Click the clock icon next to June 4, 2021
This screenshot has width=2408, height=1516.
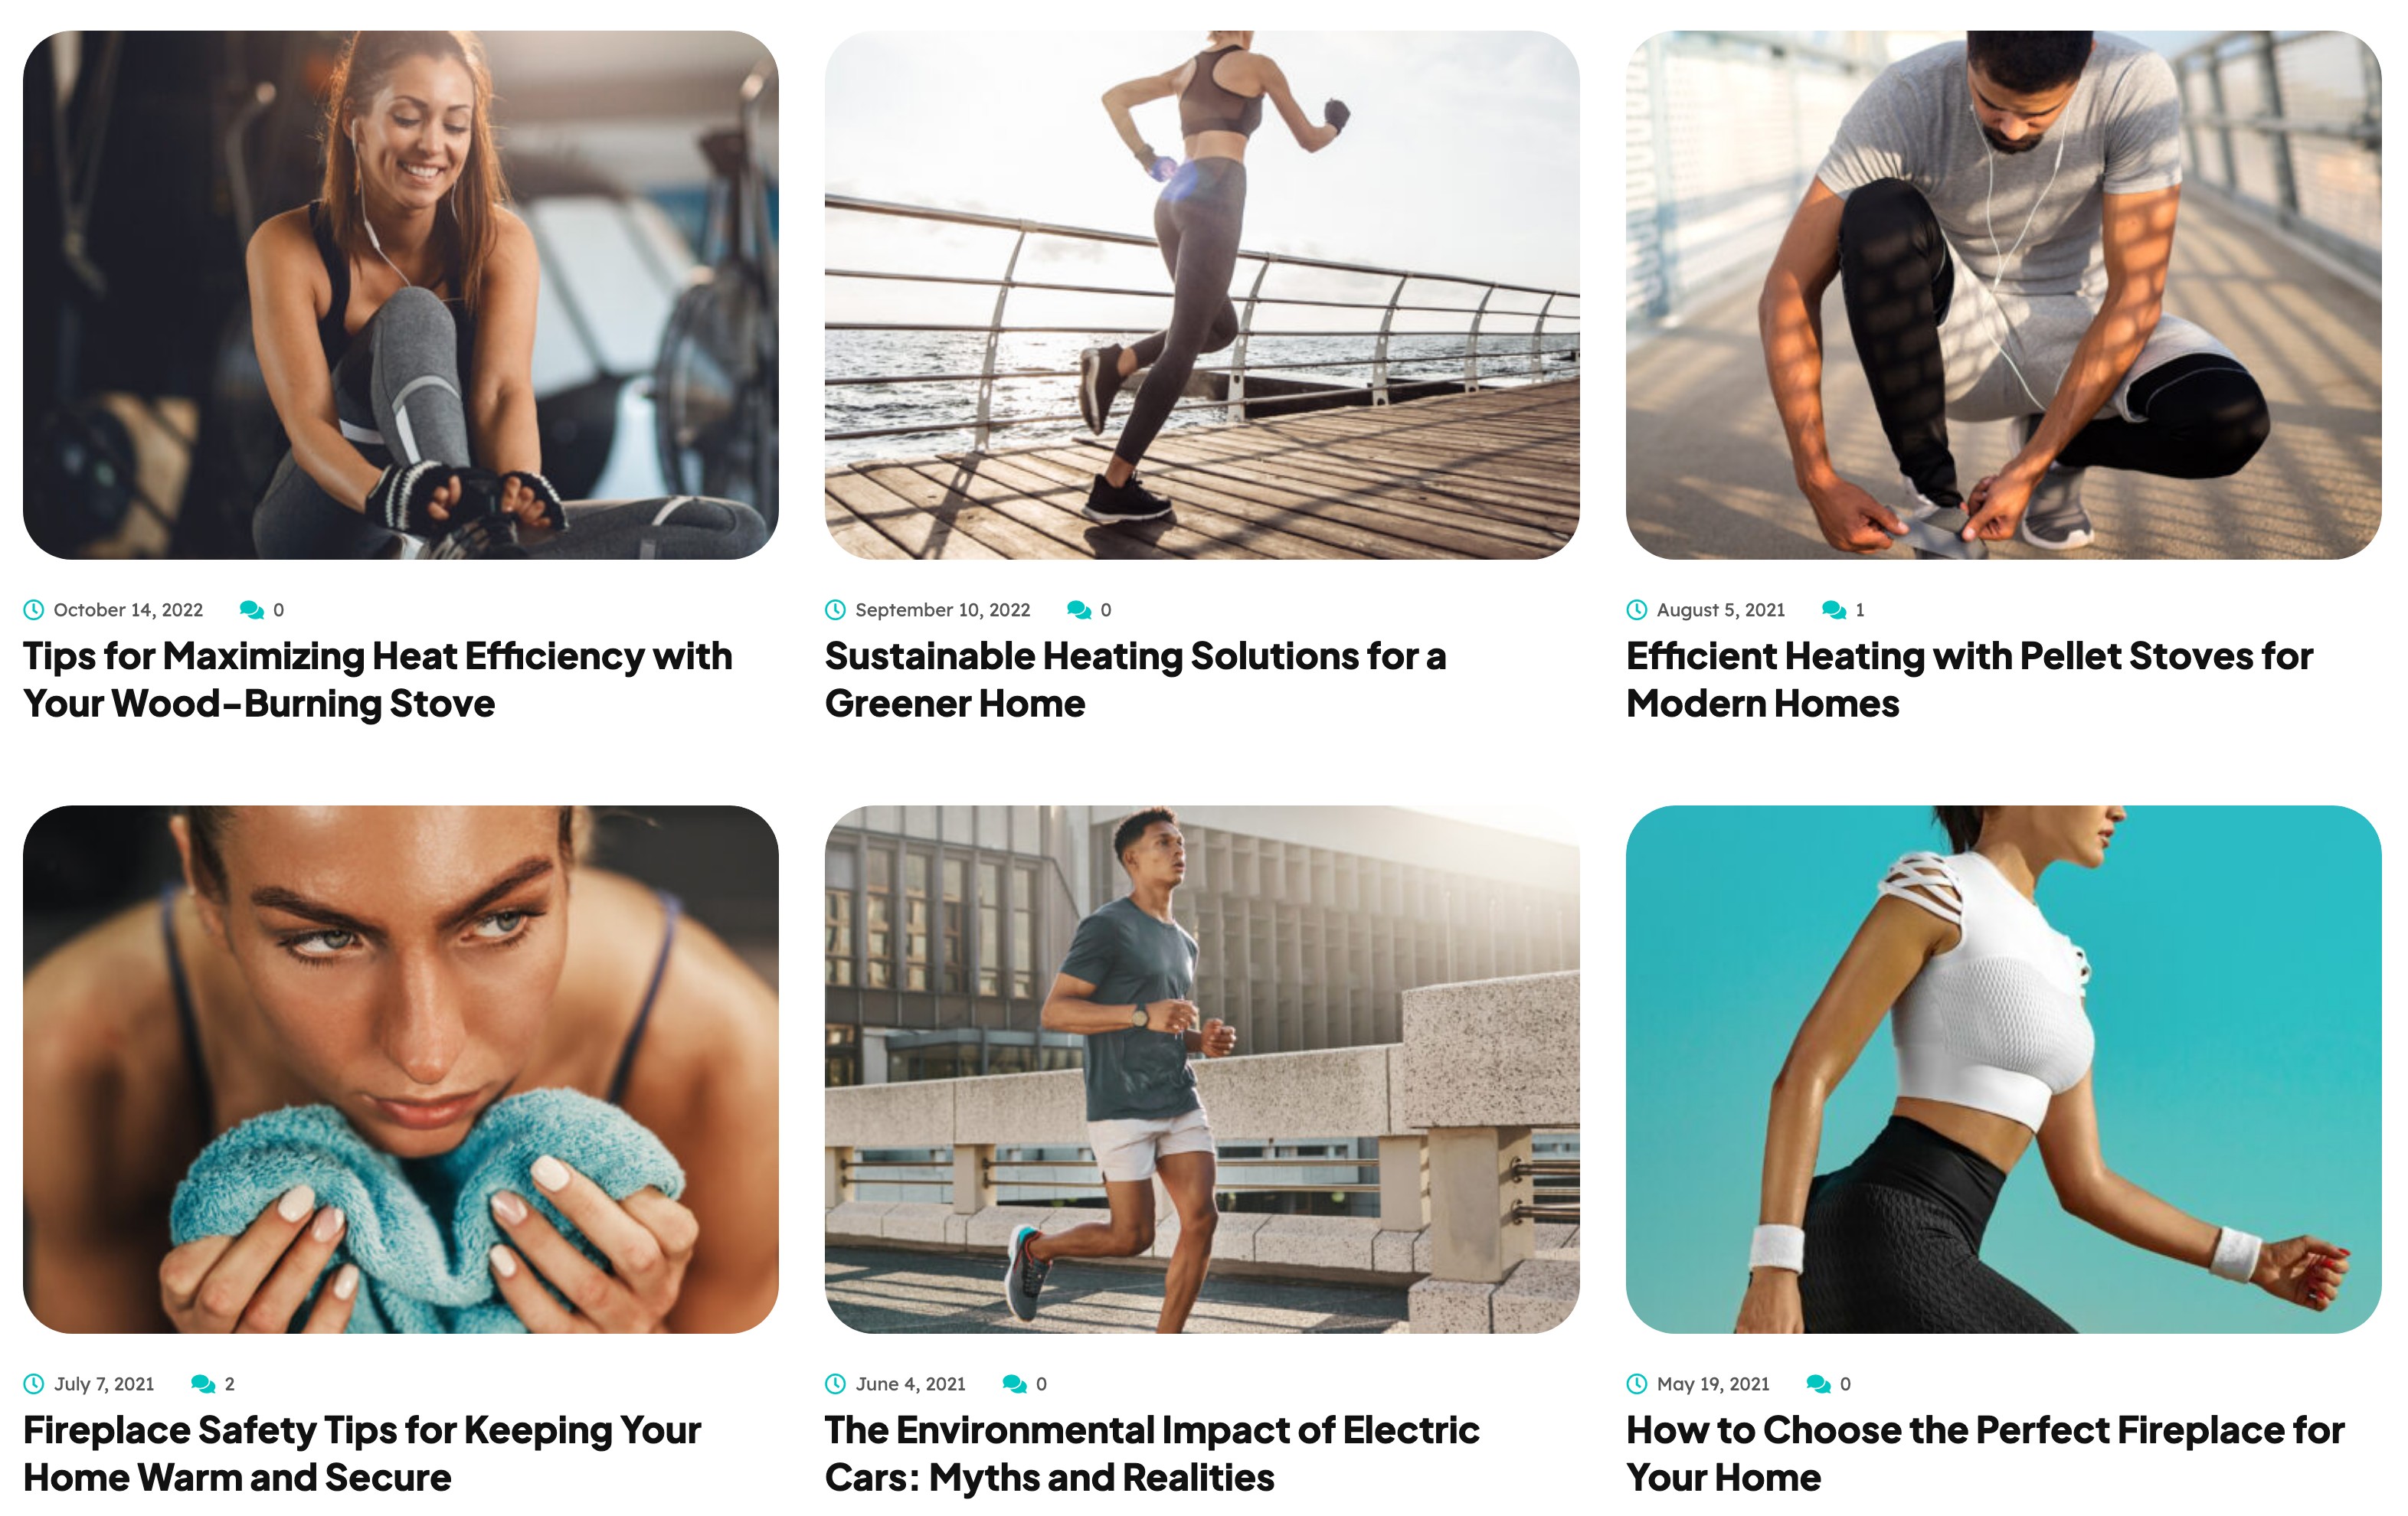coord(835,1383)
